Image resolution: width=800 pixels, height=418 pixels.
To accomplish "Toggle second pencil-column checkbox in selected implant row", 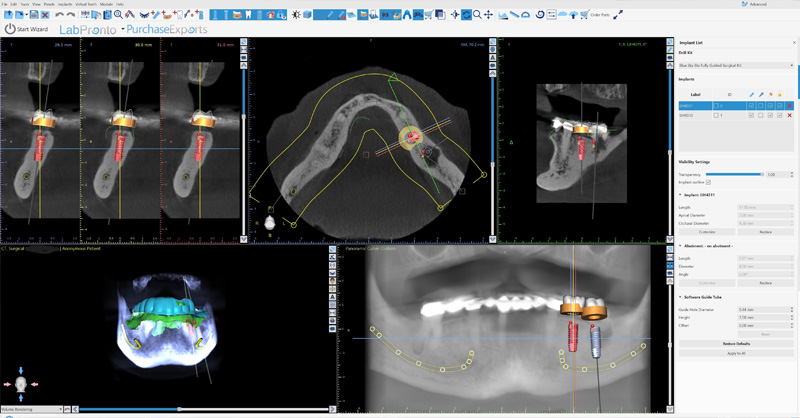I will click(x=761, y=106).
